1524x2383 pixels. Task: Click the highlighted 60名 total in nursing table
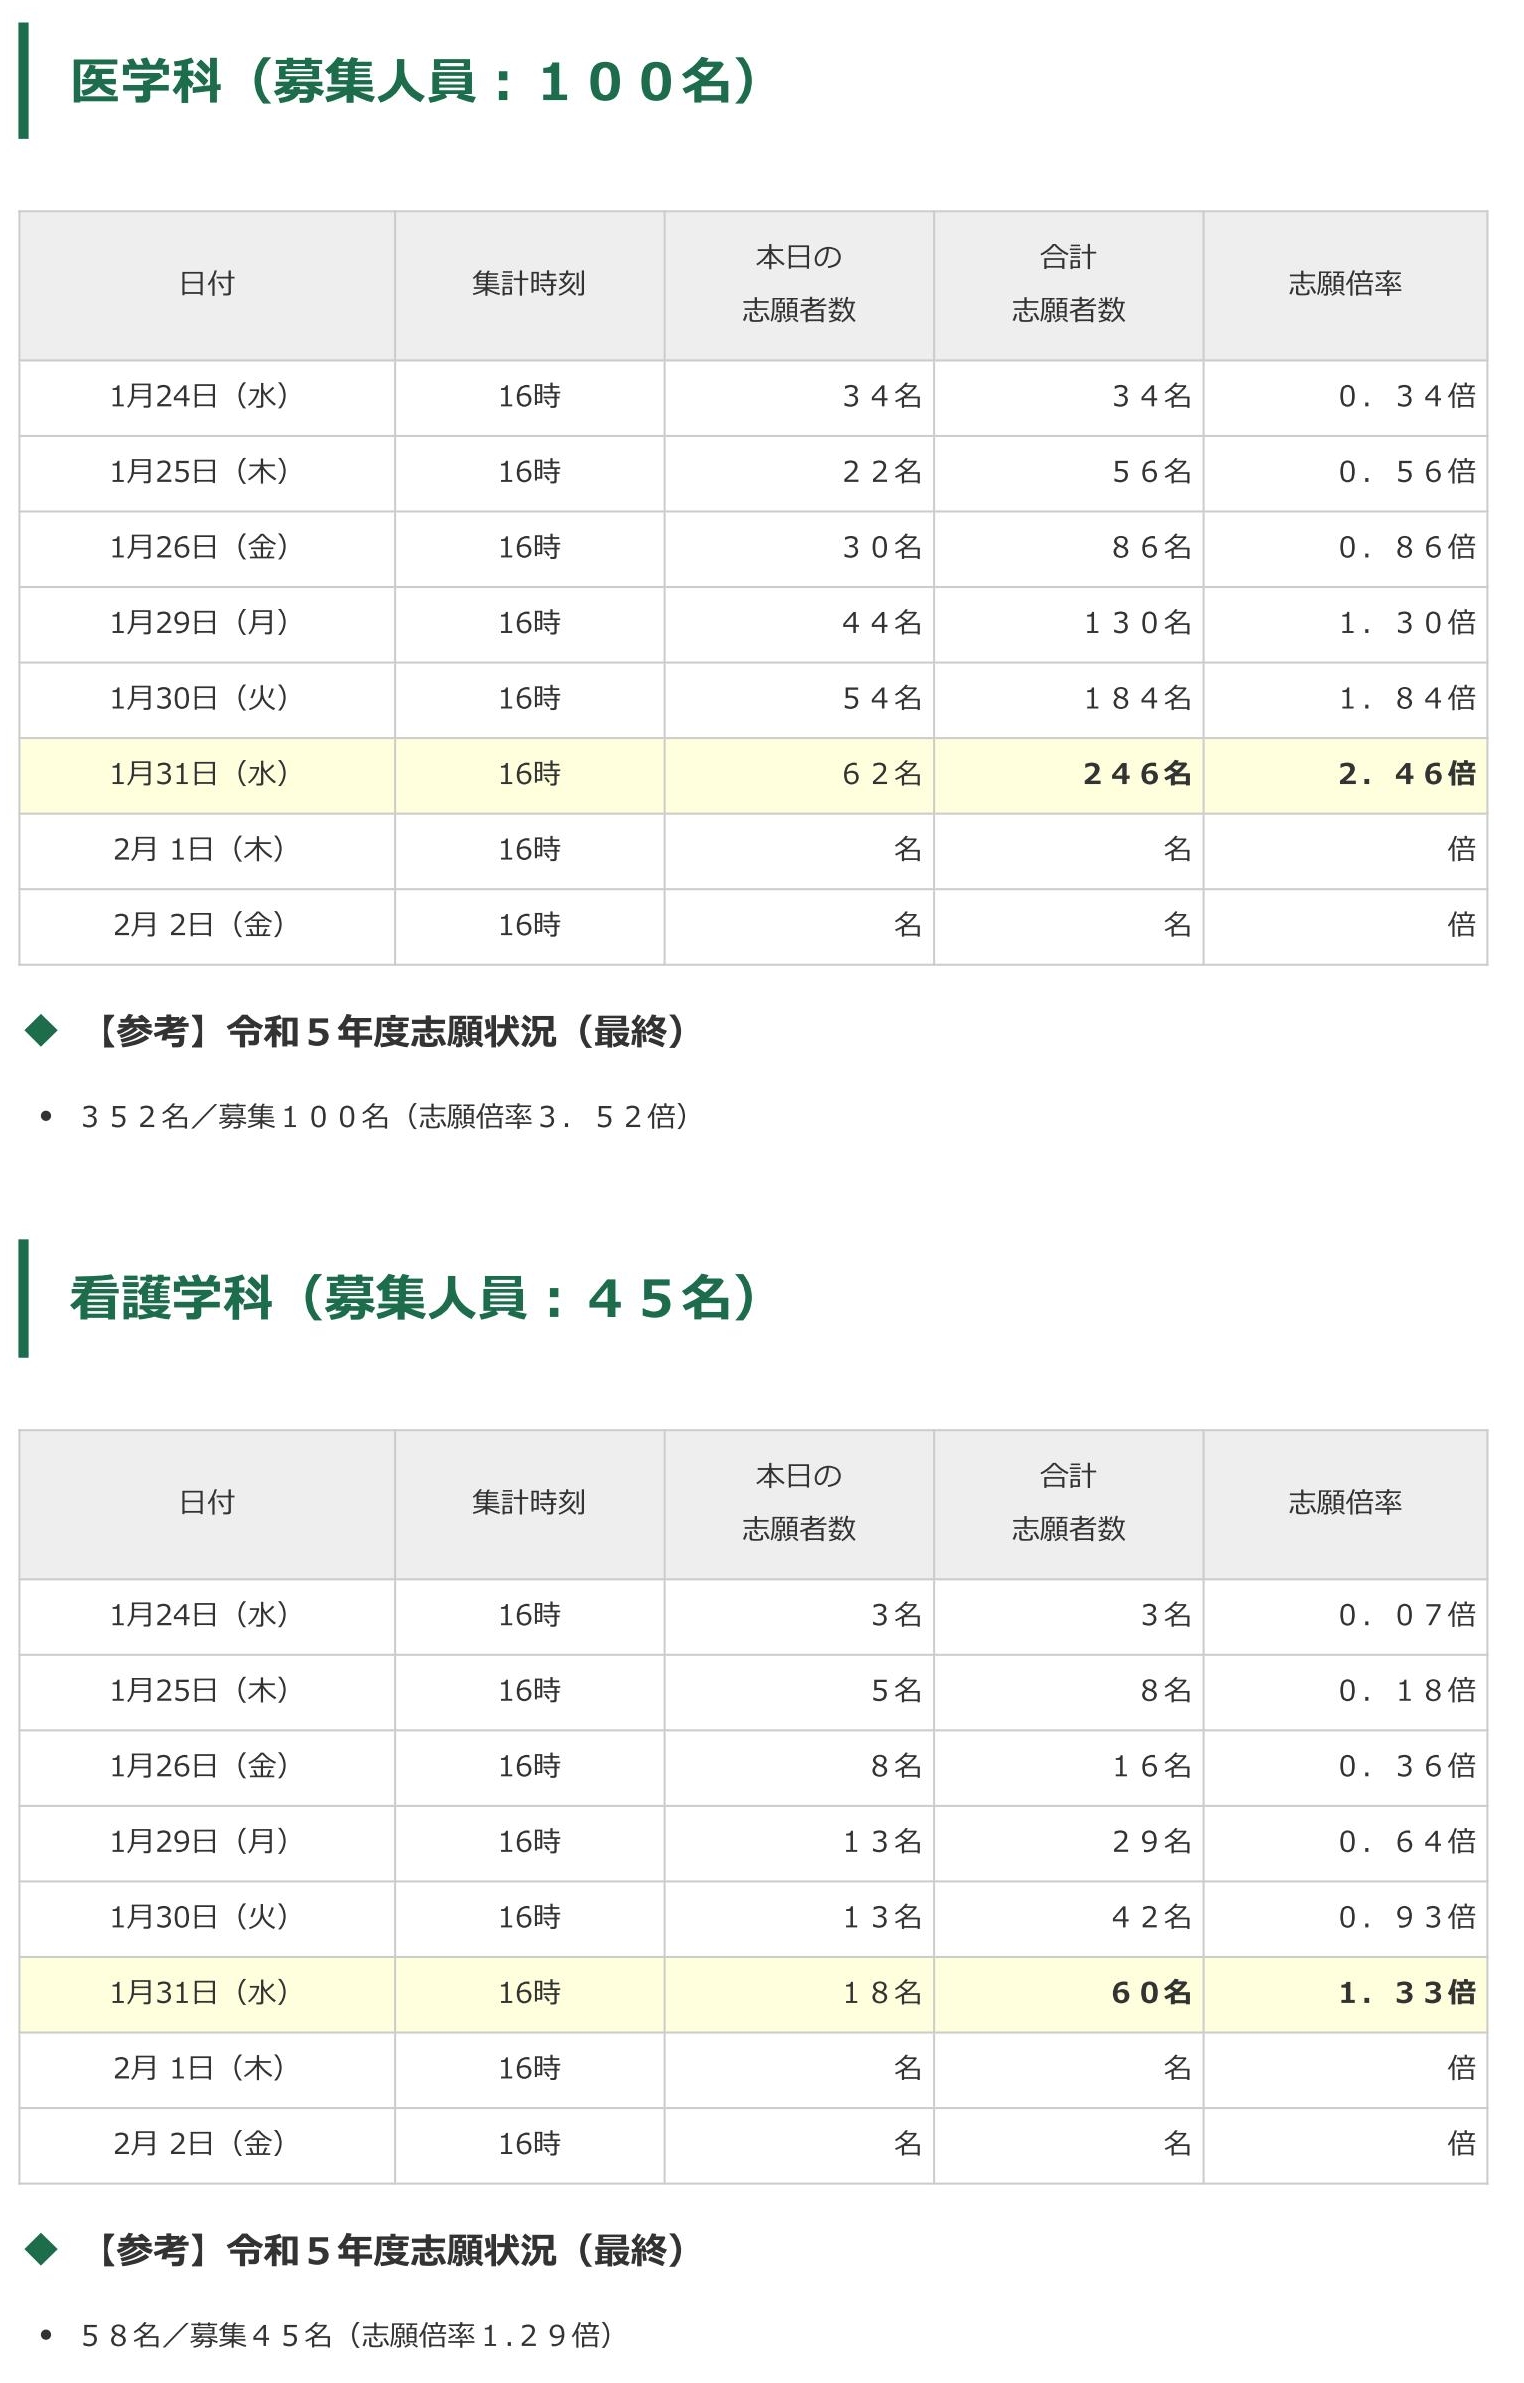1150,1992
